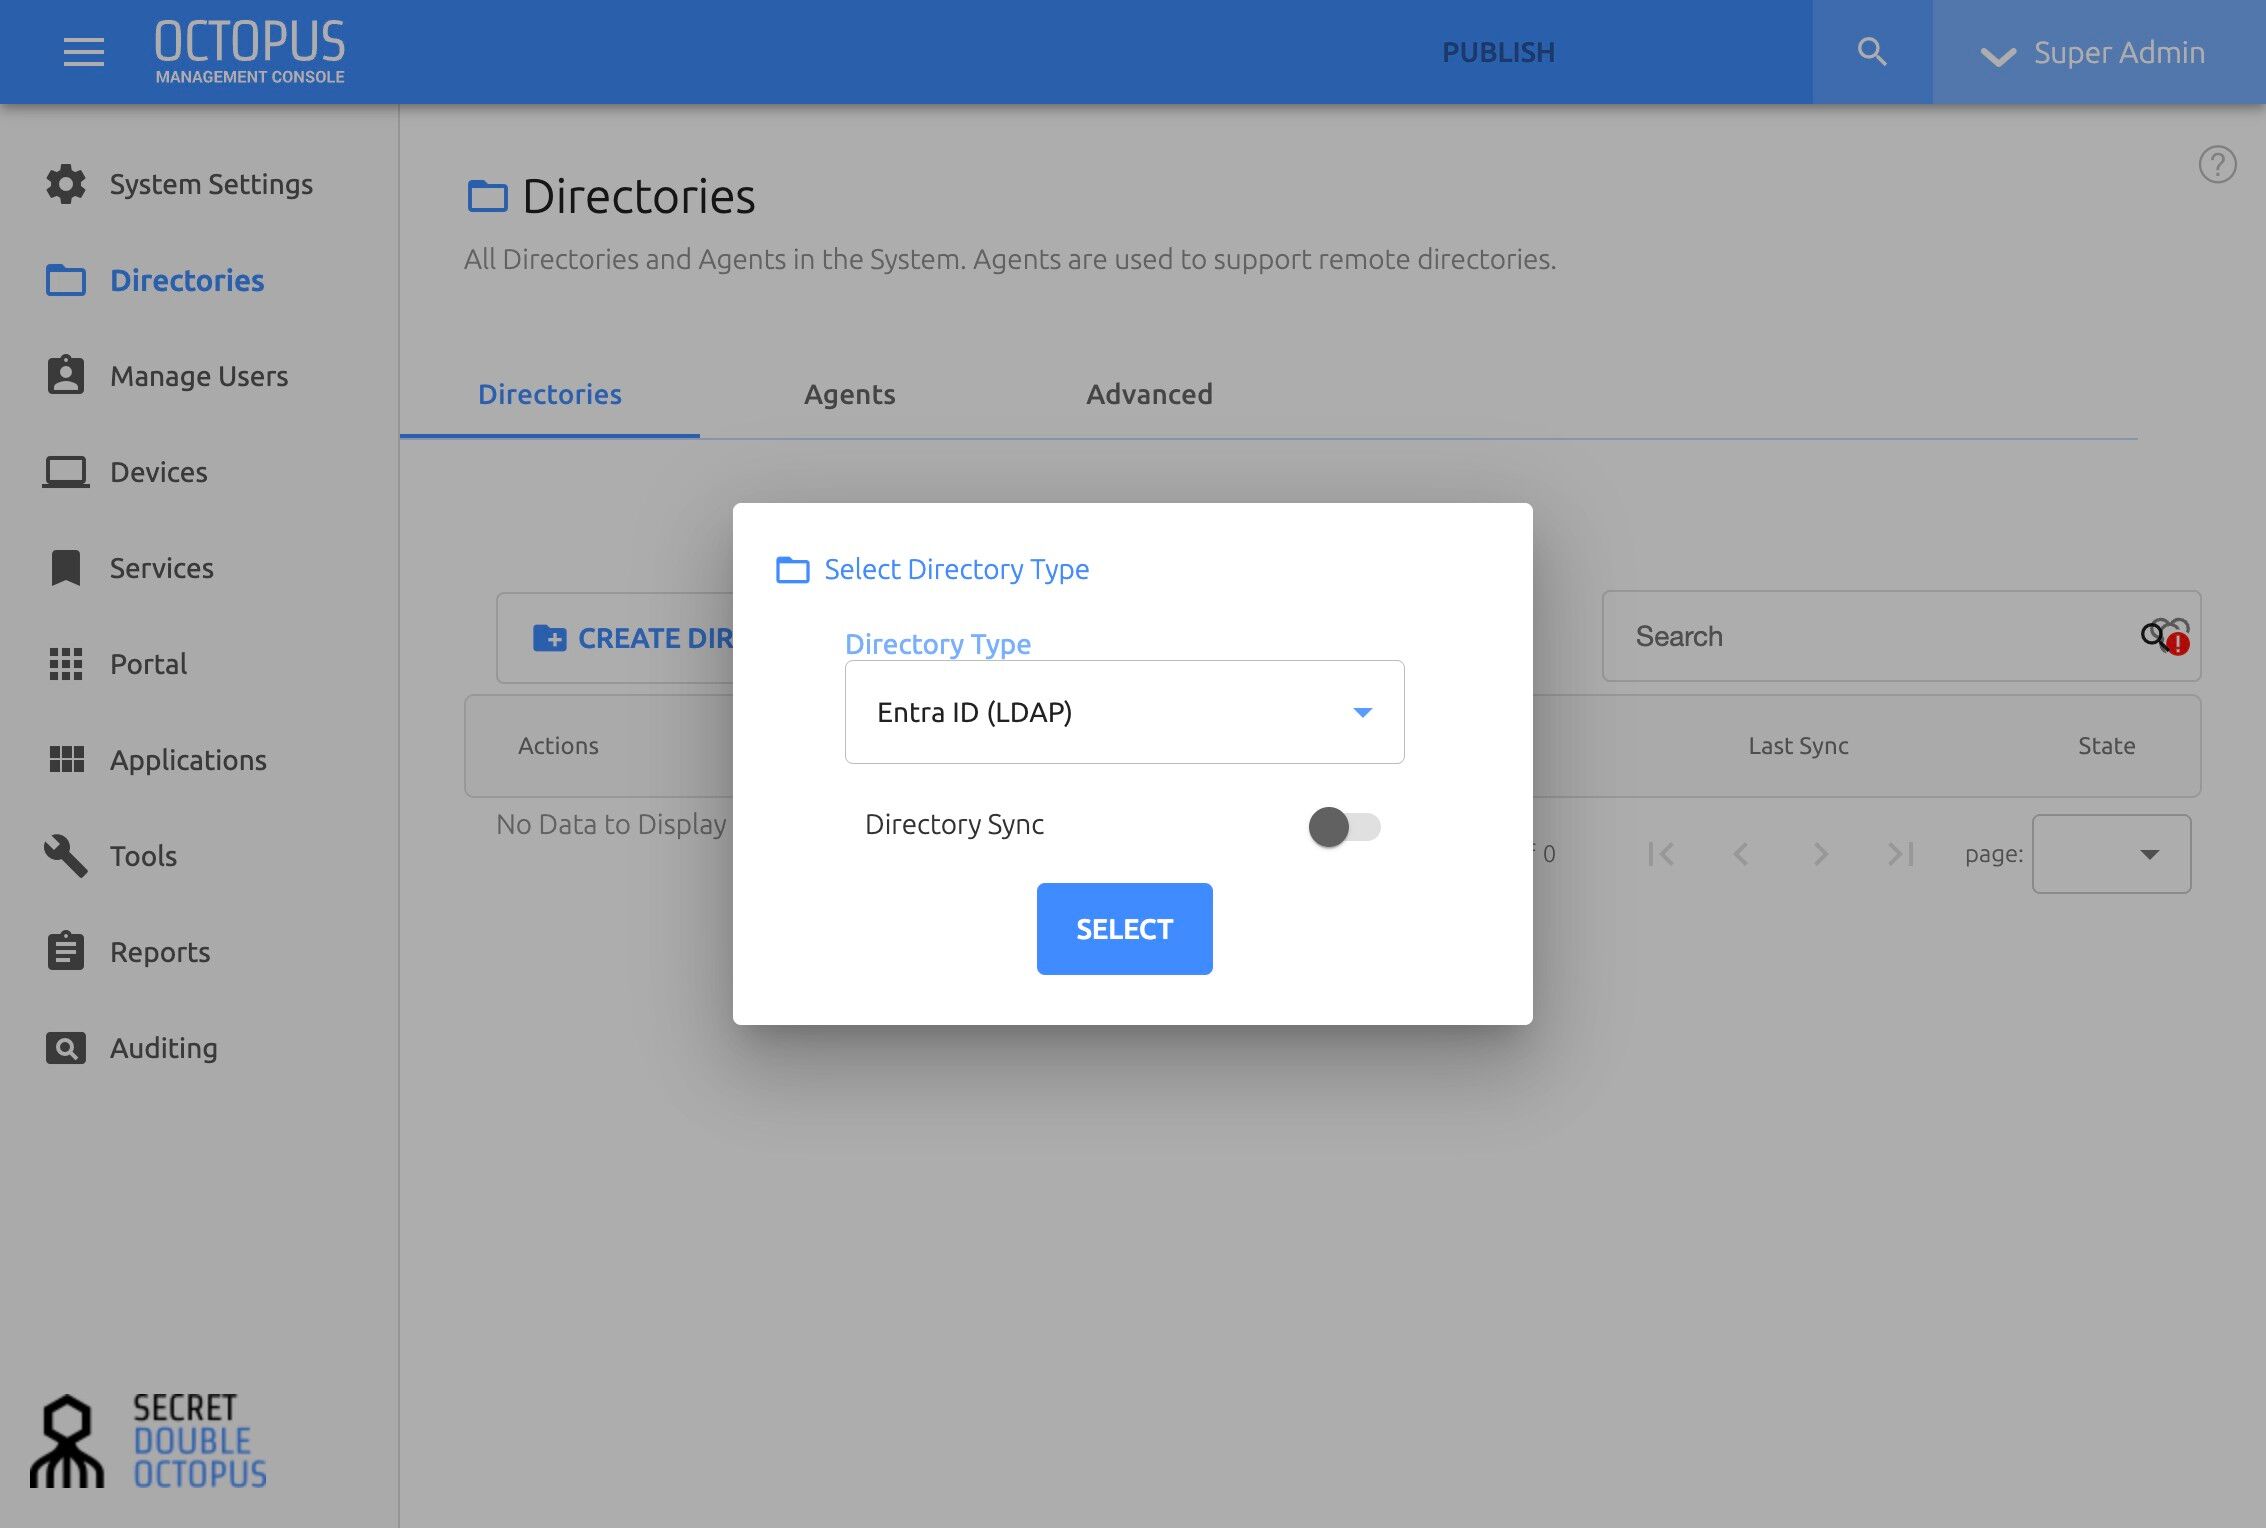Open the header search magnifier
2266x1528 pixels.
(1872, 52)
